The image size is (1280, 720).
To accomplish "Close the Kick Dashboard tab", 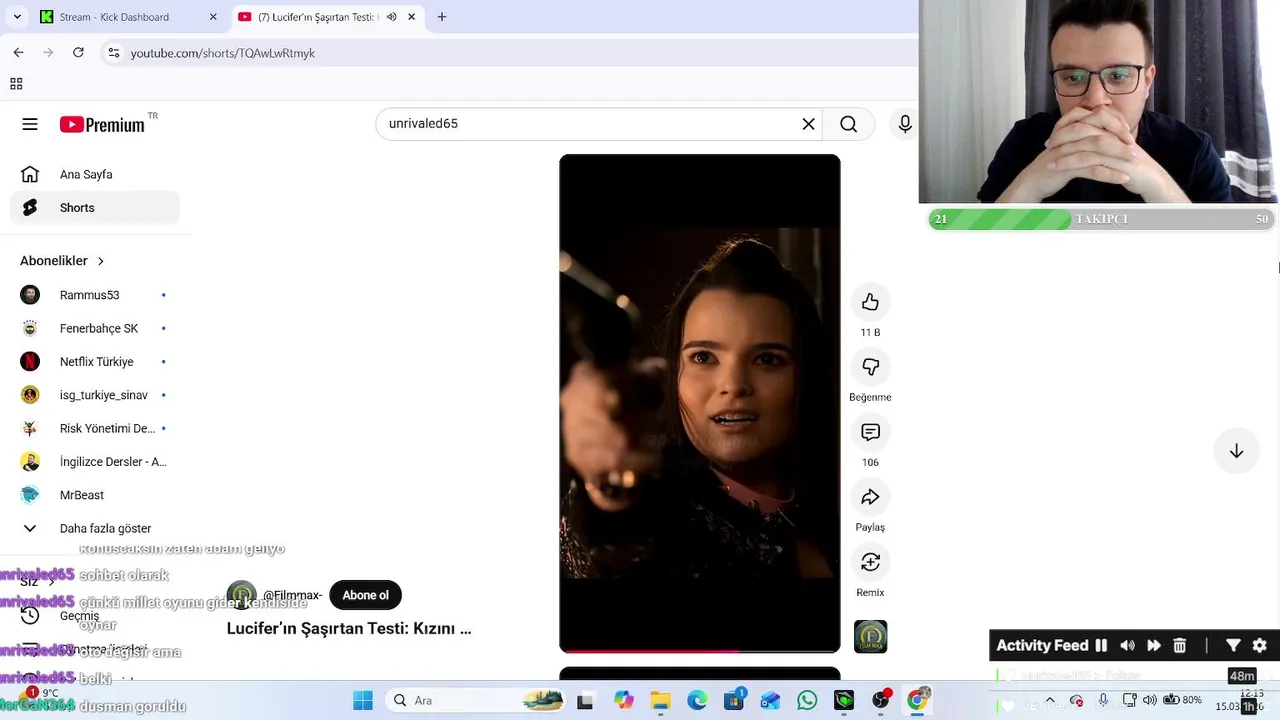I will (213, 17).
